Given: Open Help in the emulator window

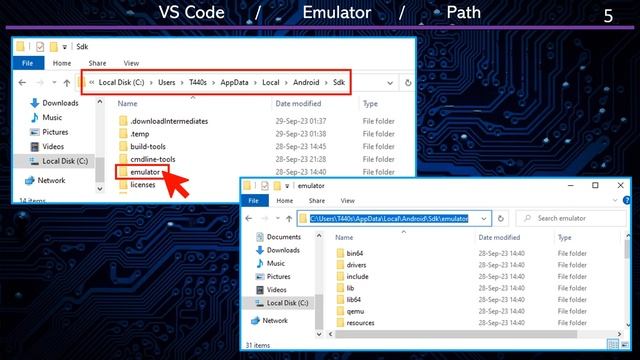Looking at the screenshot, I should coord(627,200).
